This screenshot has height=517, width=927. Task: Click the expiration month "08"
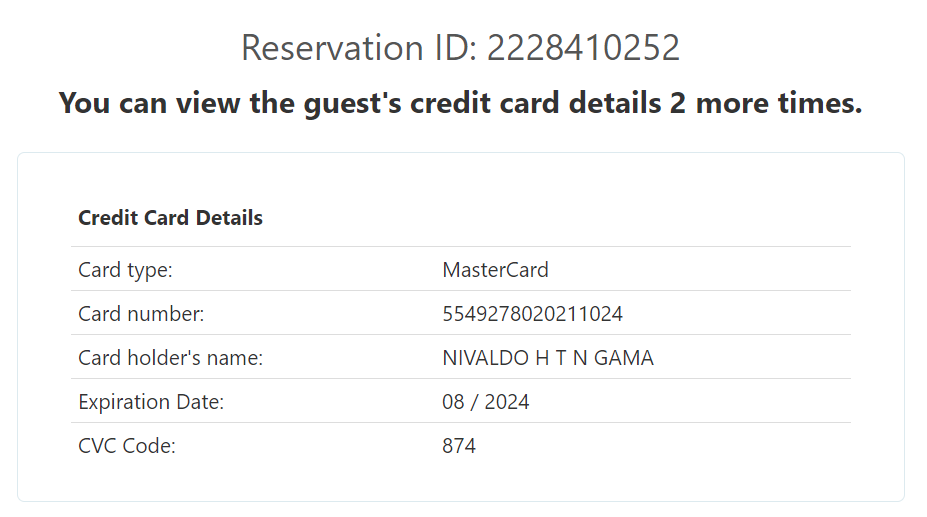(x=454, y=402)
